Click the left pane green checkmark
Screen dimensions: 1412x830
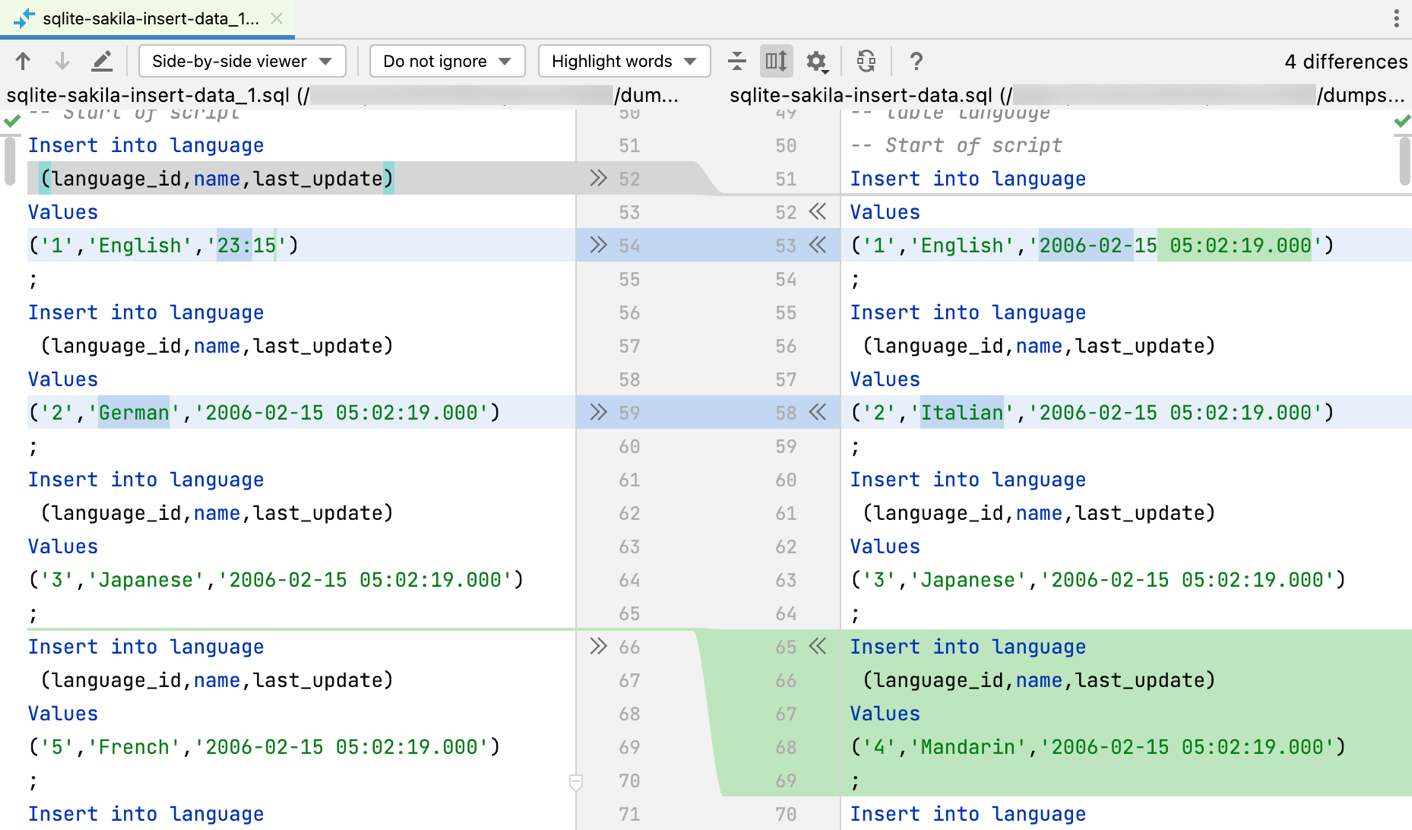pos(12,121)
